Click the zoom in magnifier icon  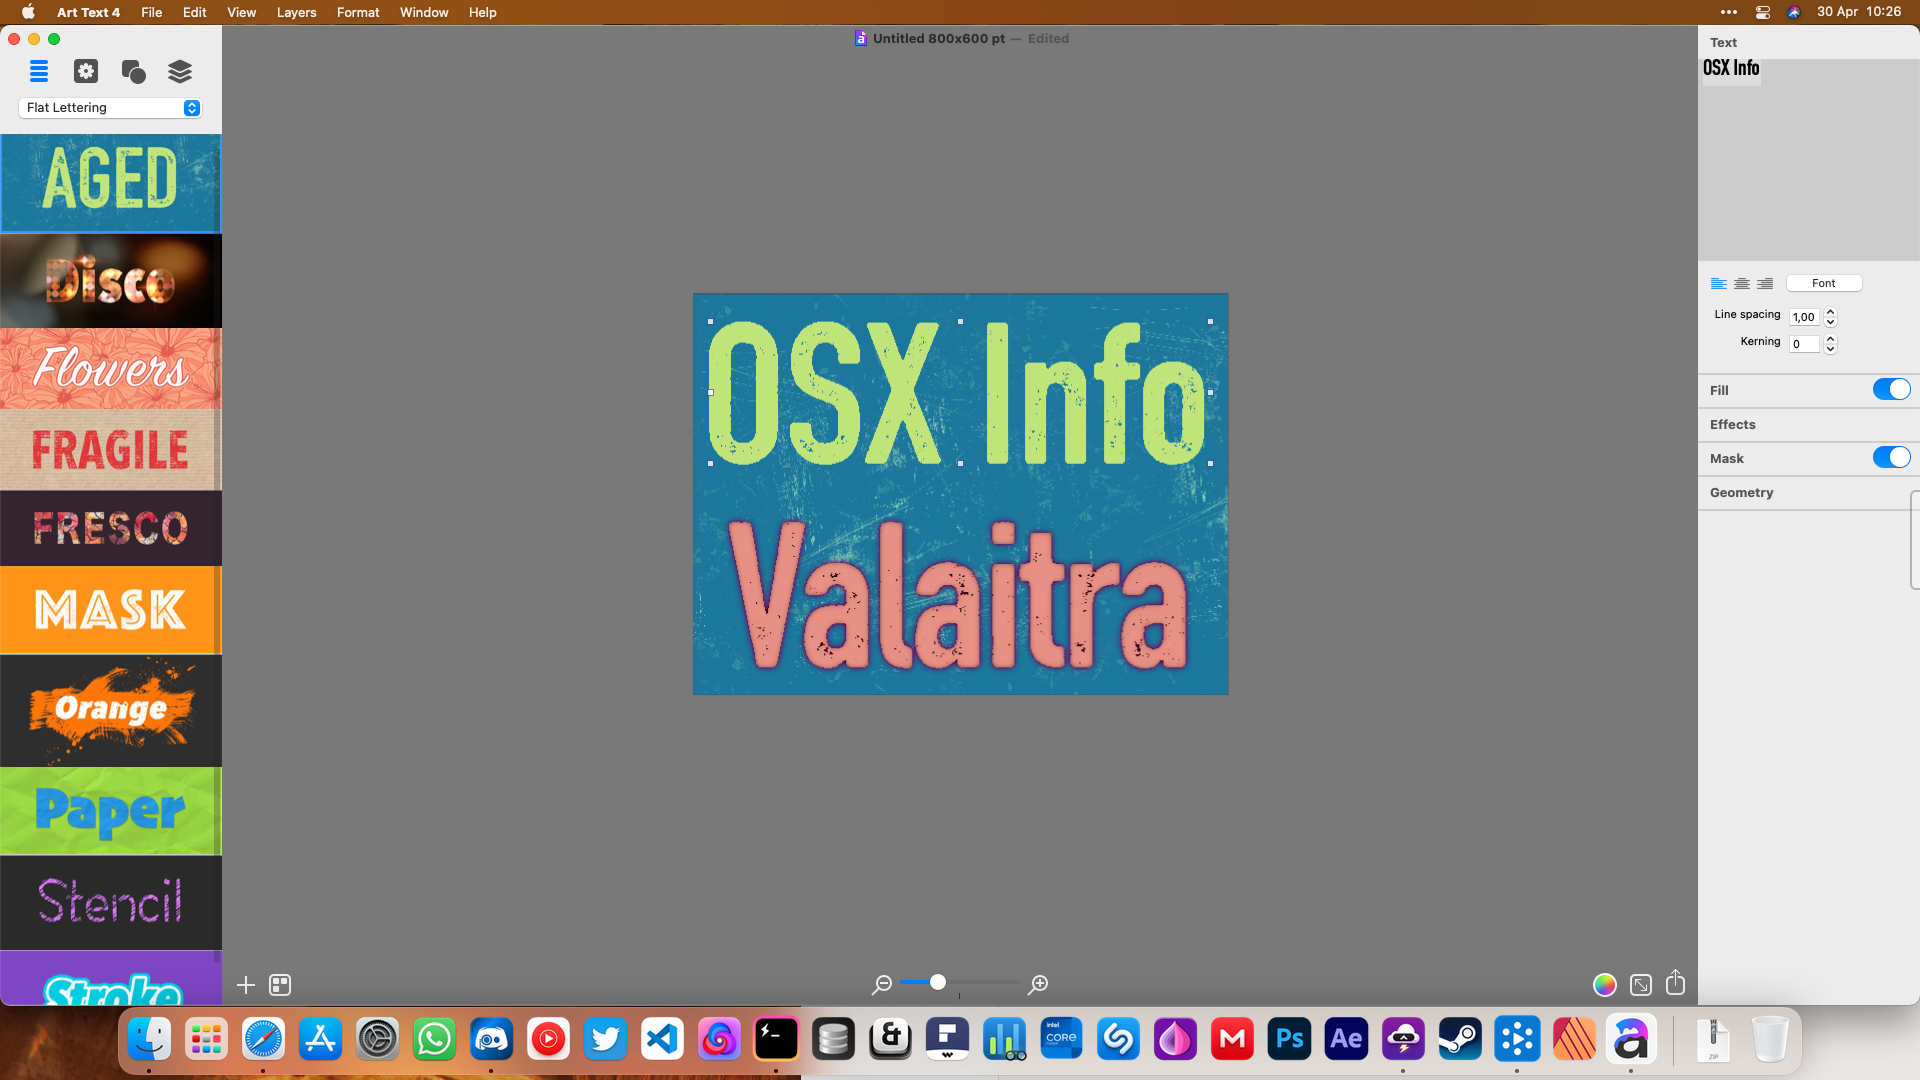[x=1038, y=985]
